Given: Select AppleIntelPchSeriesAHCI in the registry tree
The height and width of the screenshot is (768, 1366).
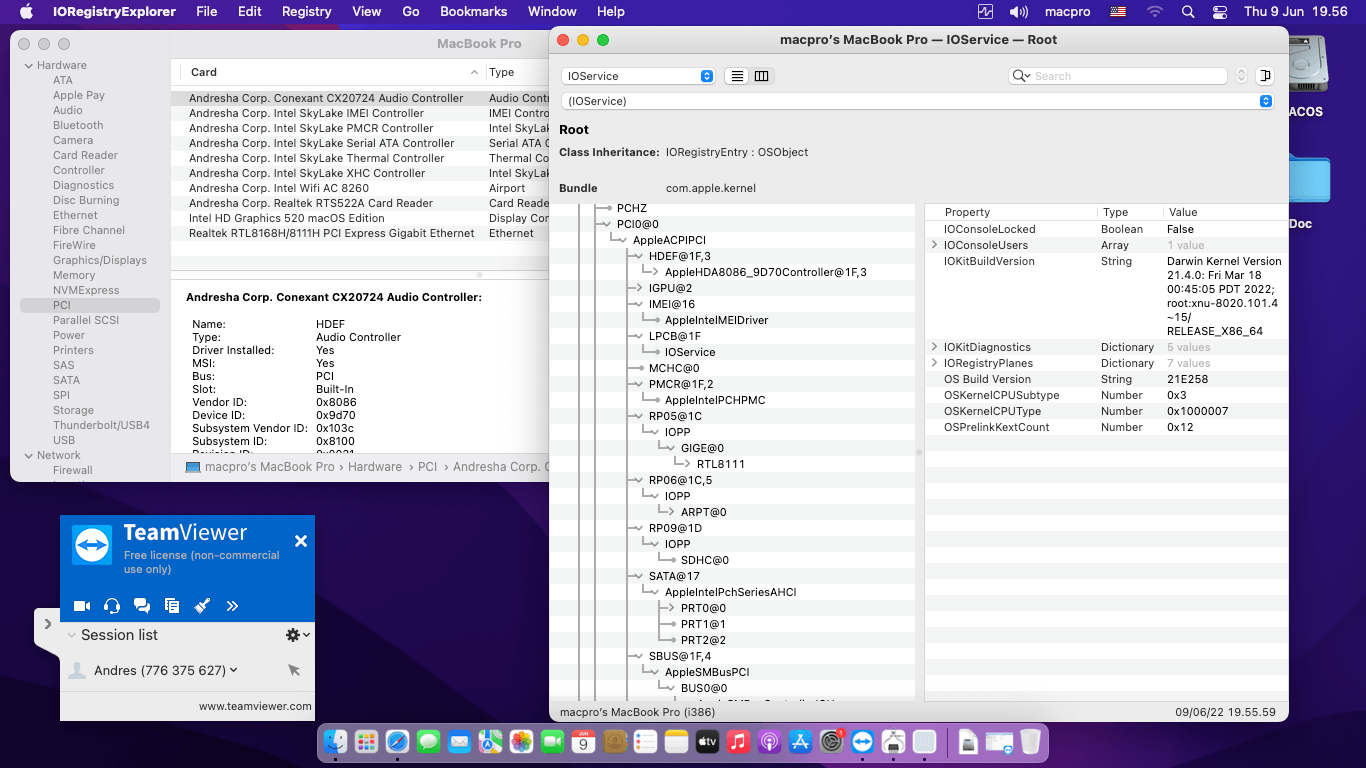Looking at the screenshot, I should 731,592.
